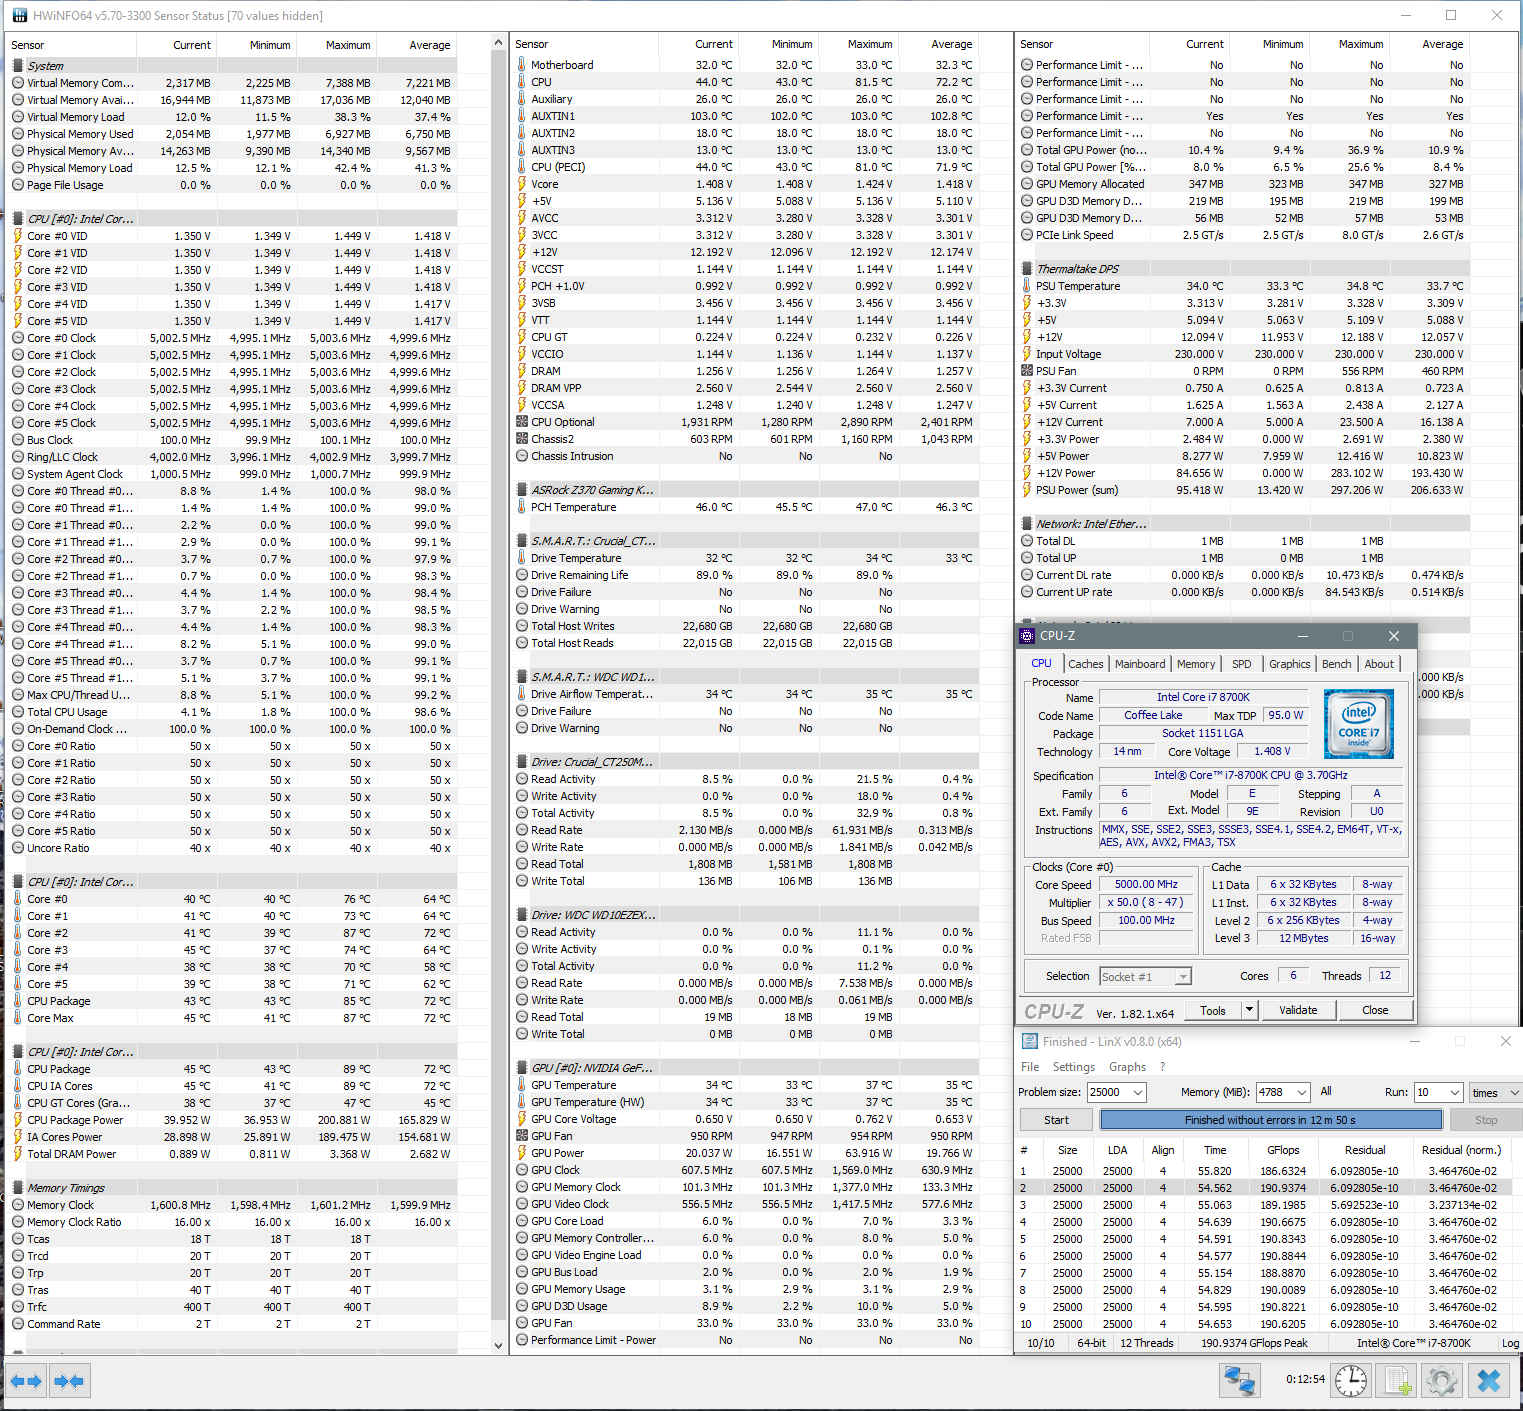
Task: Click the icon beside Uncore Ratio
Action: pyautogui.click(x=18, y=848)
